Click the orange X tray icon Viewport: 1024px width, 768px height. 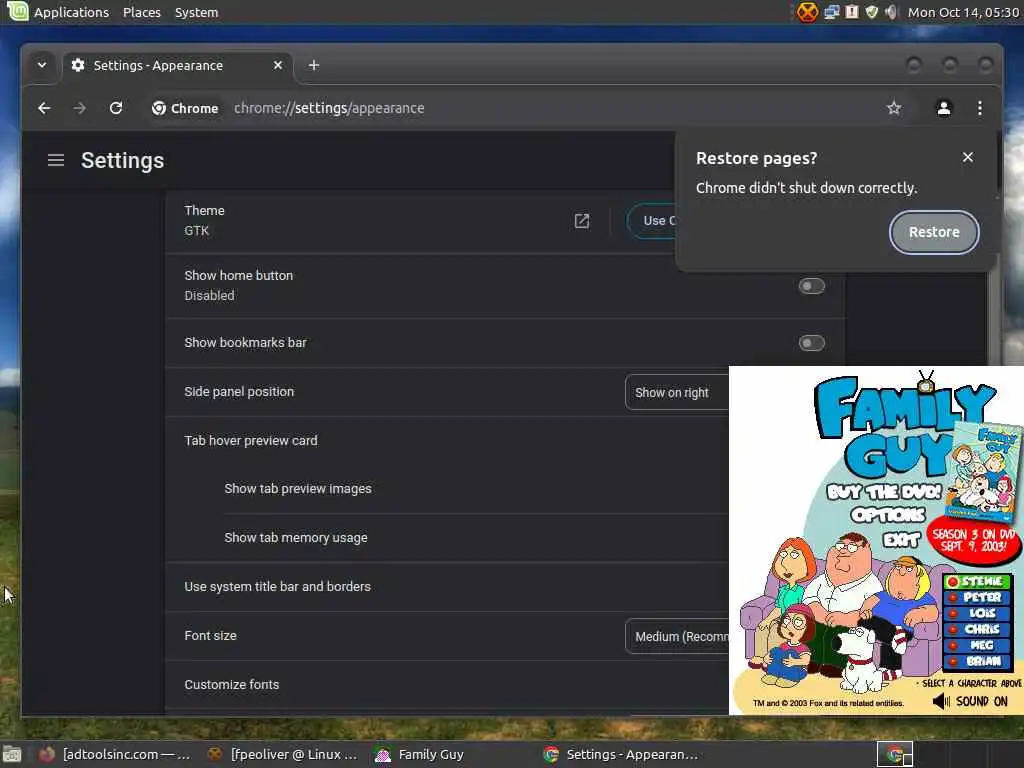click(807, 12)
